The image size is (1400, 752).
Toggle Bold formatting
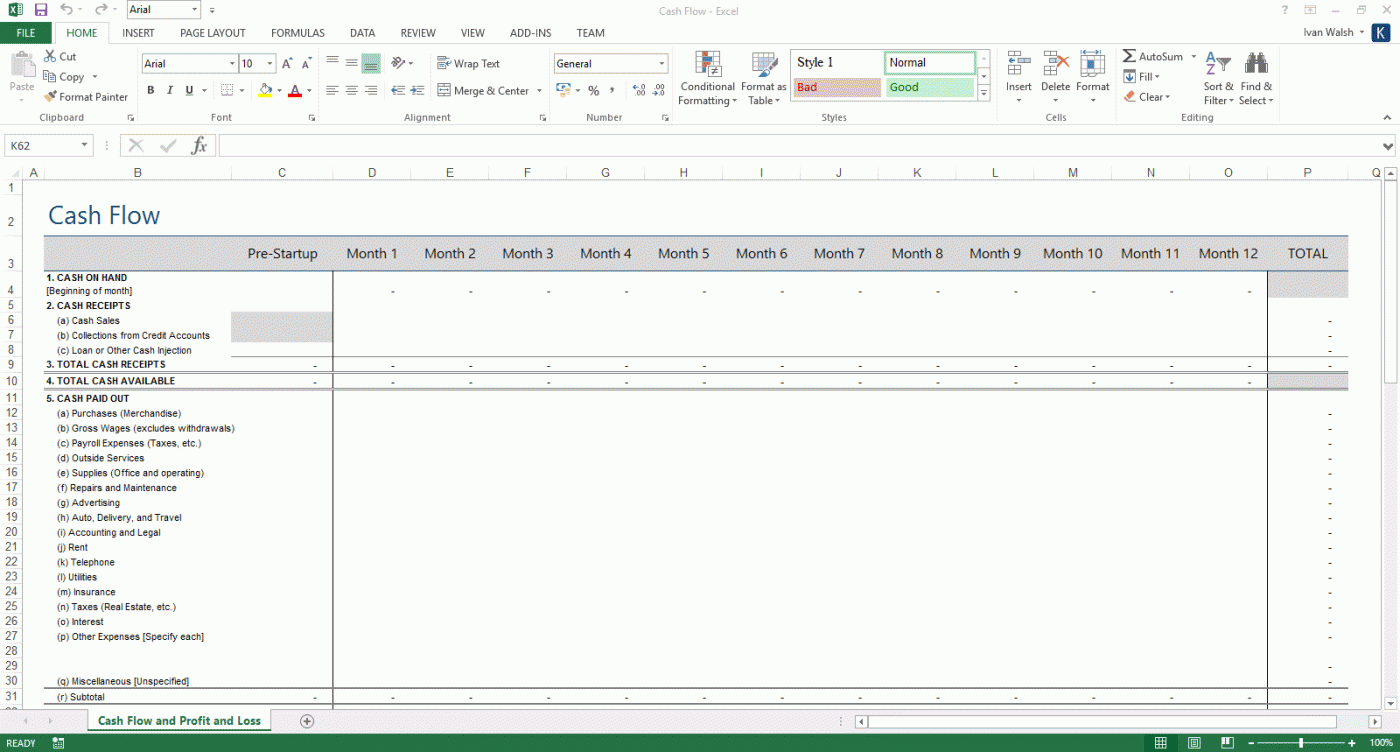click(x=151, y=90)
